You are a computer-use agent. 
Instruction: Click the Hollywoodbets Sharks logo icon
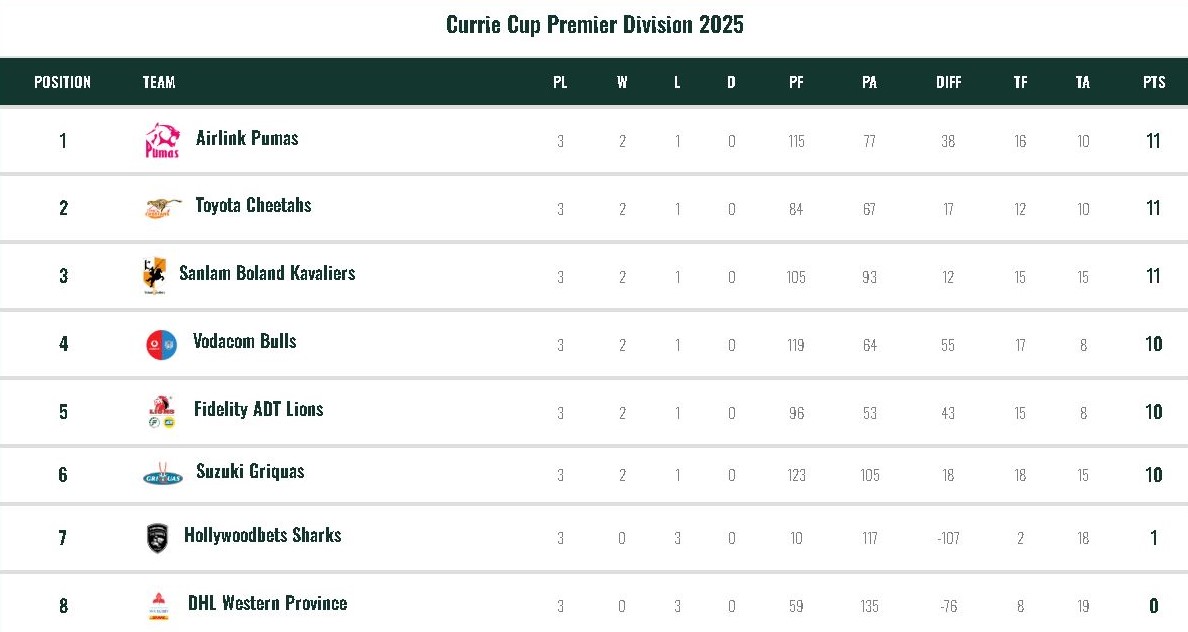point(157,538)
